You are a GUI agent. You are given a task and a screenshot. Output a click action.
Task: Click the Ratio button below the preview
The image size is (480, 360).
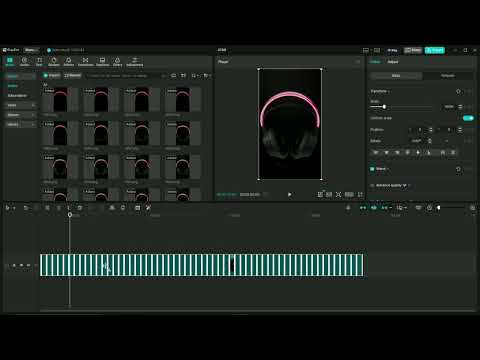[x=349, y=194]
